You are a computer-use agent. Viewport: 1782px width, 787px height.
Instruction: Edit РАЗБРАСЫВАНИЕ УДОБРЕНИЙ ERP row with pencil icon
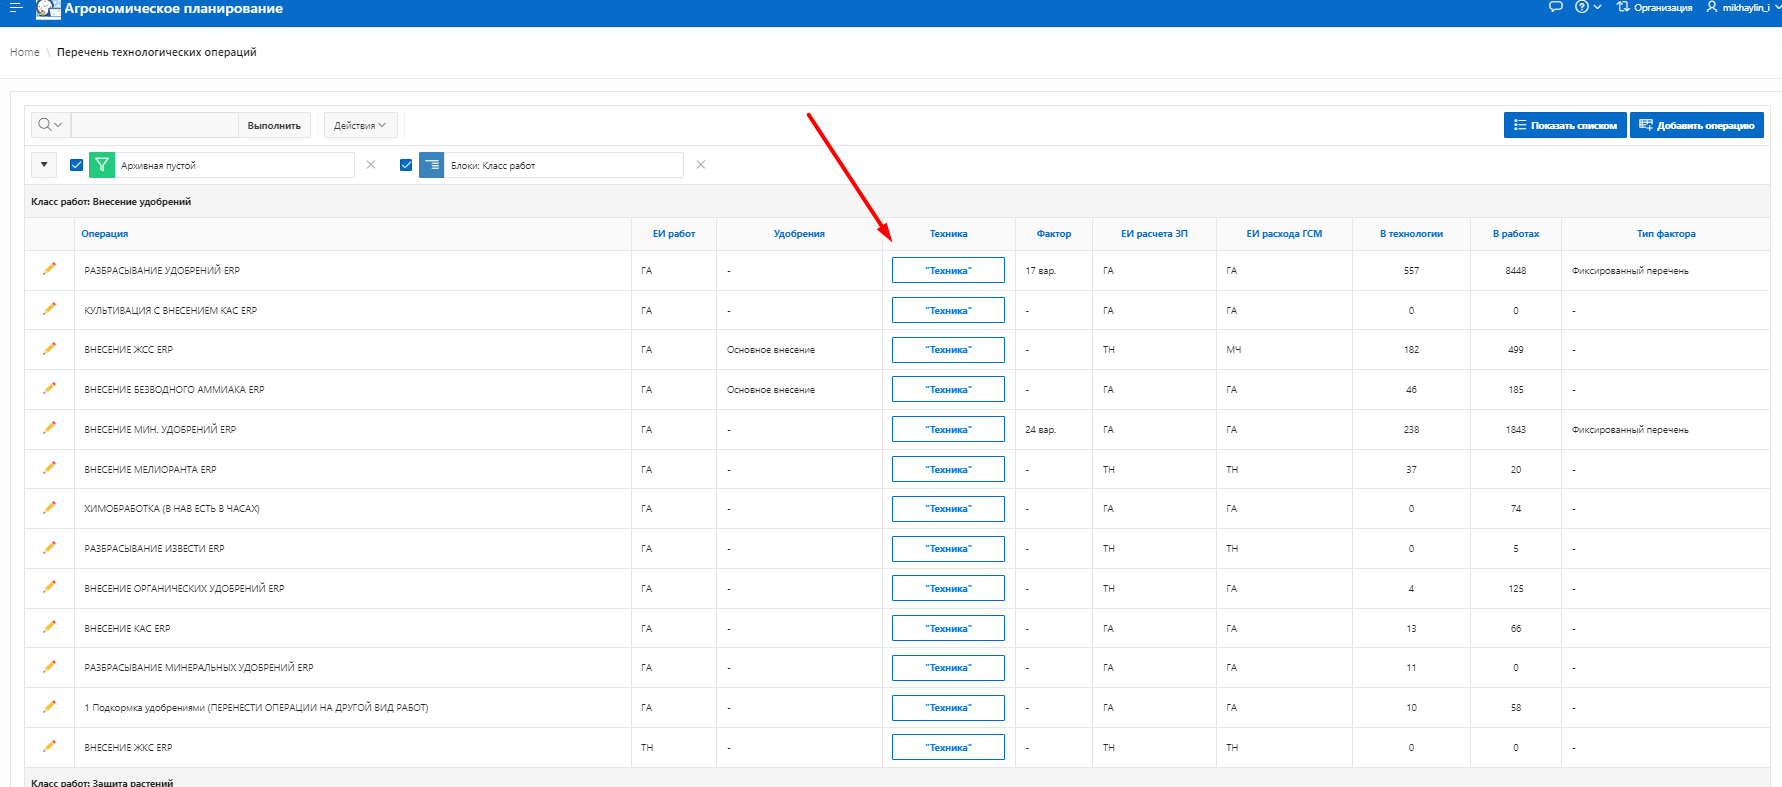pyautogui.click(x=49, y=269)
